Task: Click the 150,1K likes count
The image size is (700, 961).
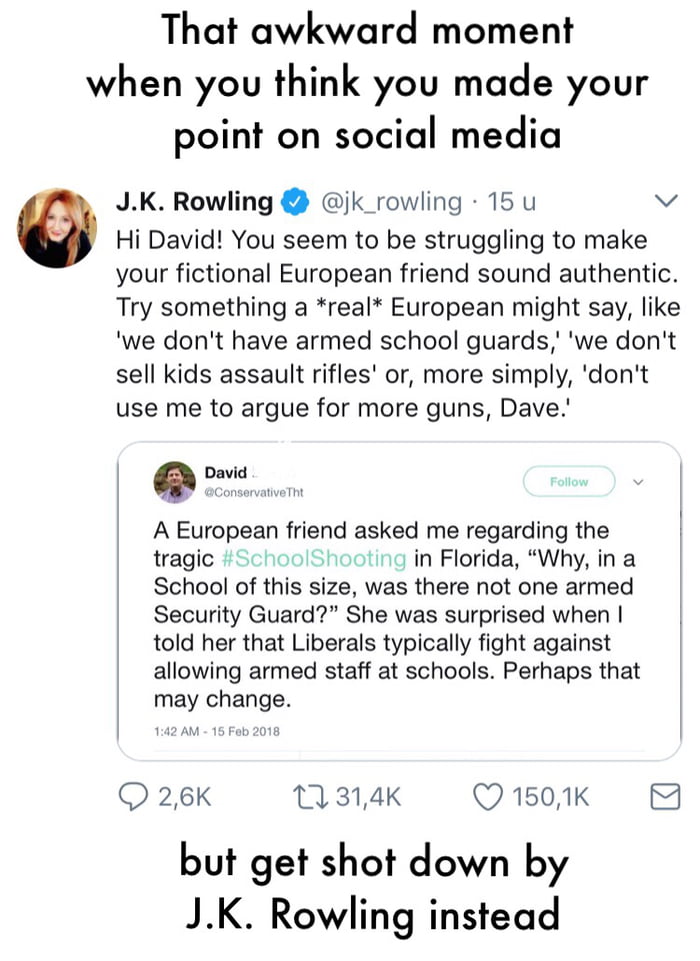Action: [x=551, y=796]
